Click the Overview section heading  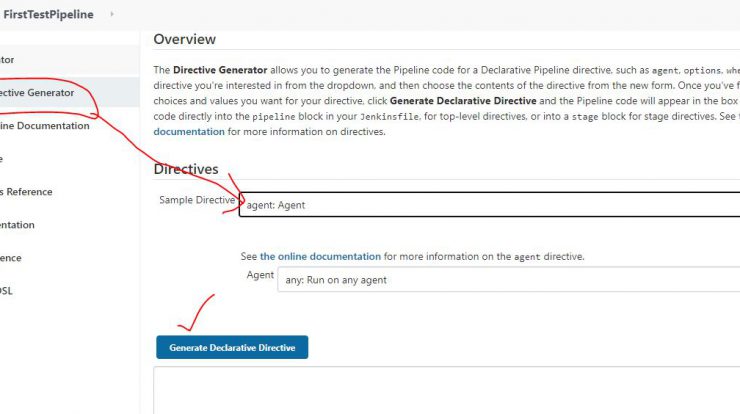coord(185,39)
